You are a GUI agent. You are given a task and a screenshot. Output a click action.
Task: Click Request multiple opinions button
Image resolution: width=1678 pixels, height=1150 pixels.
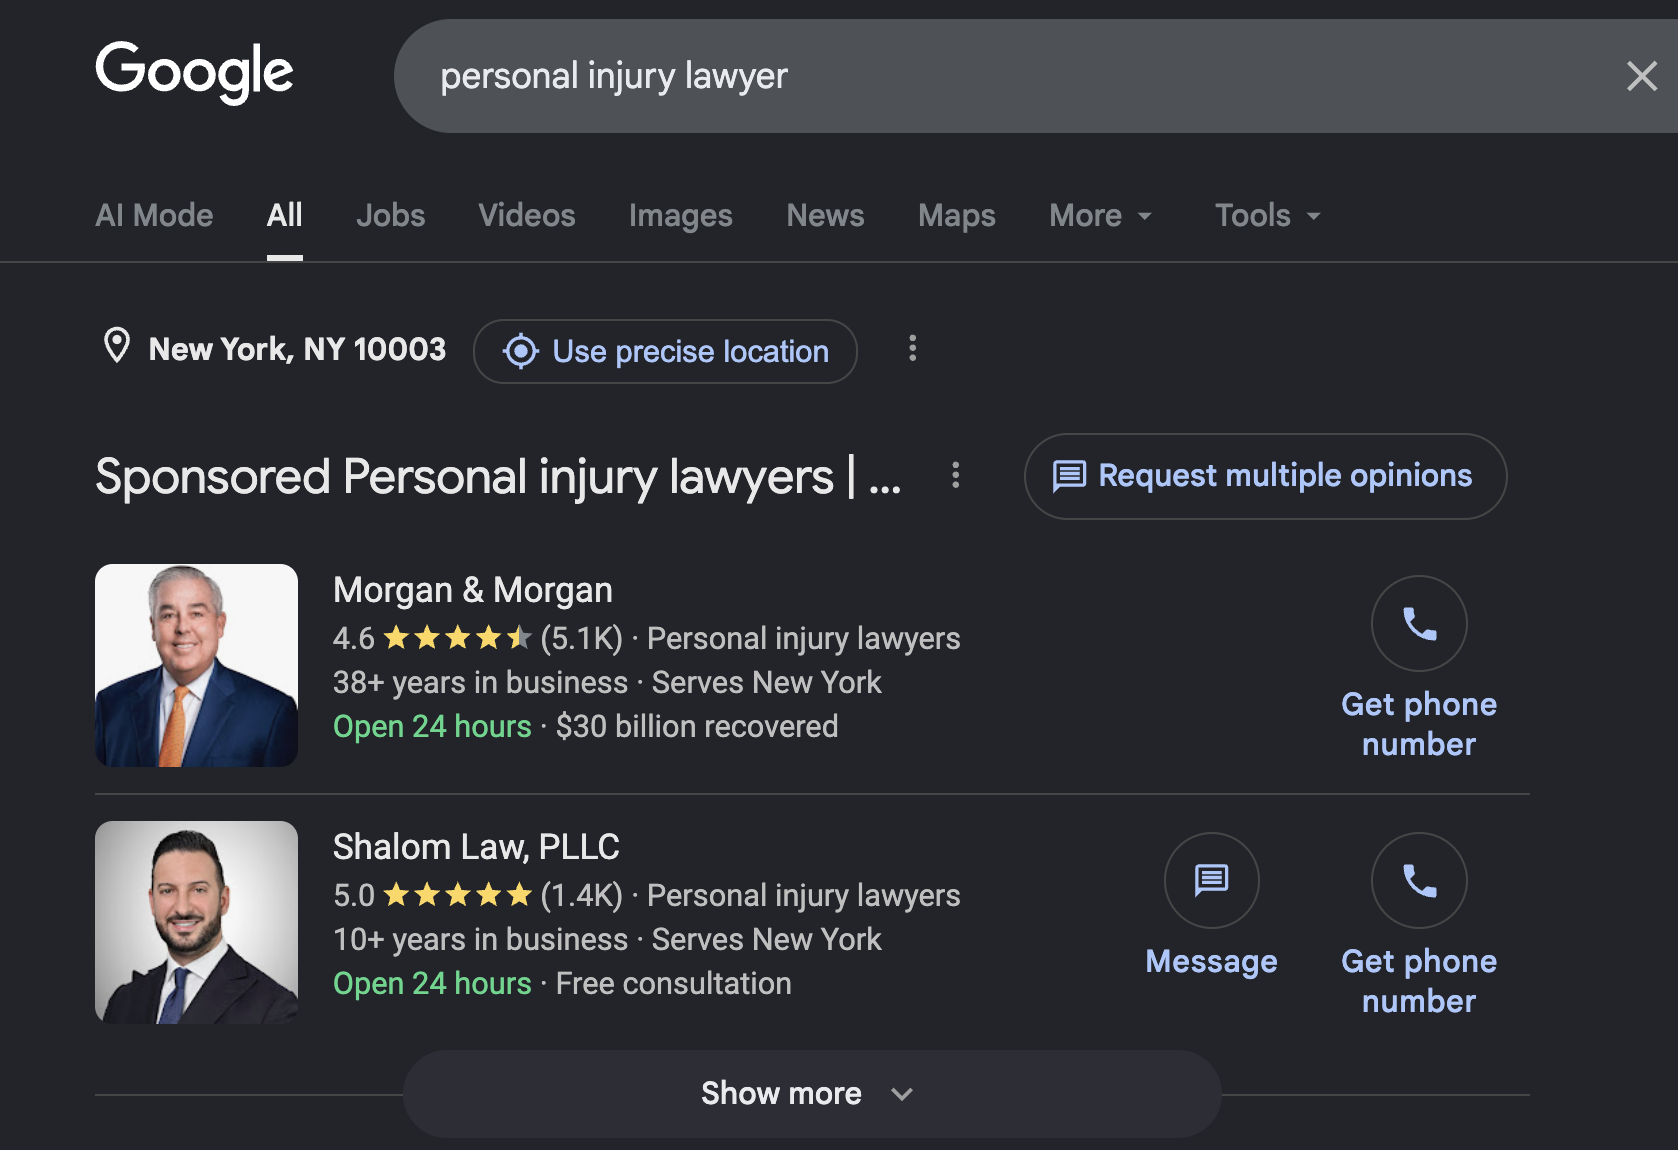(x=1265, y=476)
